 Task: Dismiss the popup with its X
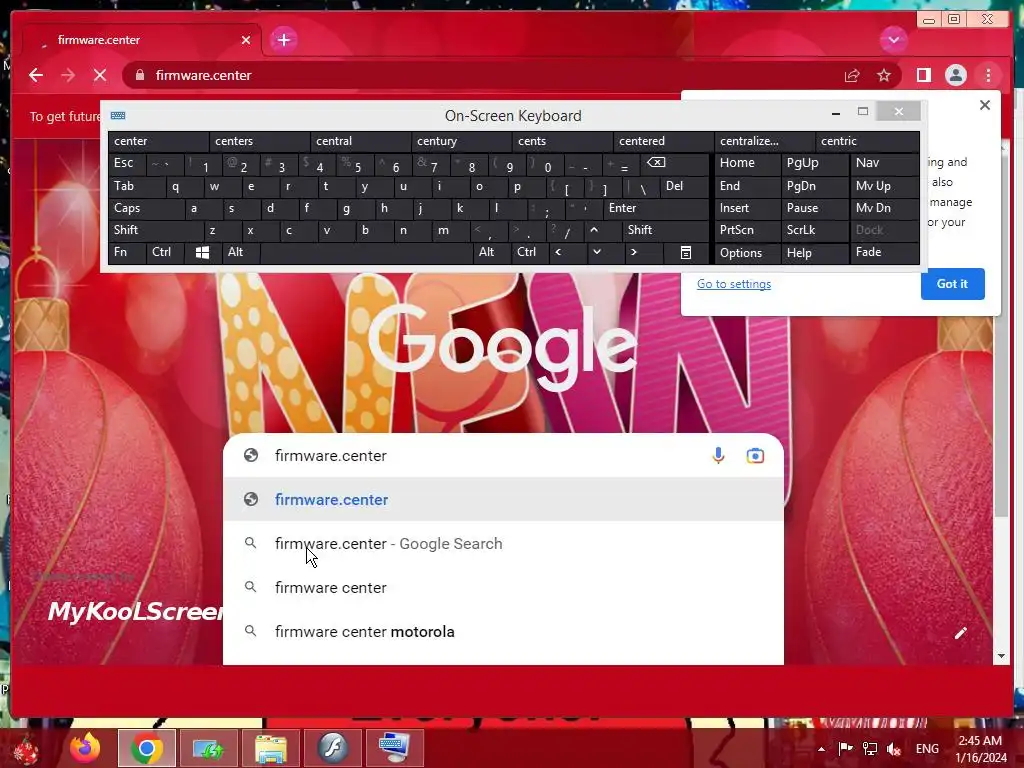click(985, 105)
